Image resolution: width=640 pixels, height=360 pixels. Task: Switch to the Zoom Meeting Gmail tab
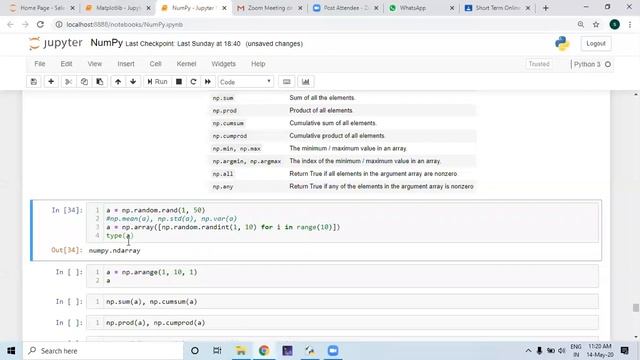coord(269,8)
